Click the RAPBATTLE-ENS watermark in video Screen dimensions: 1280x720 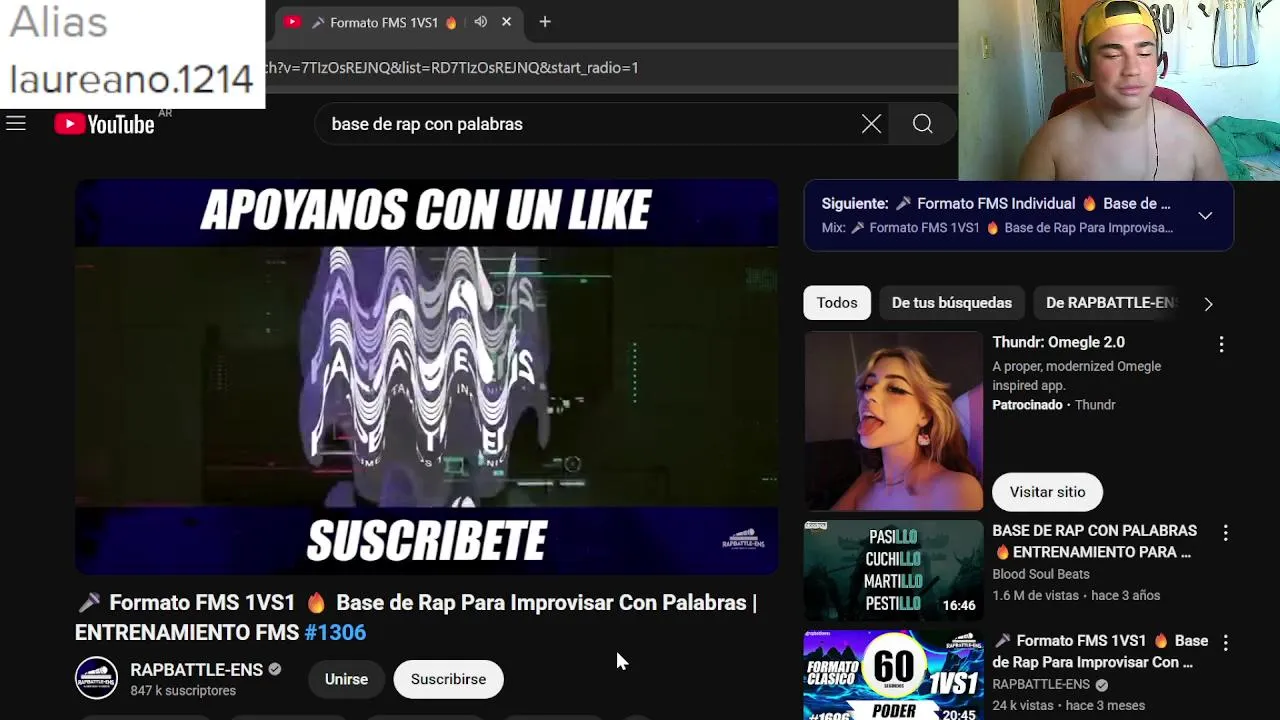coord(743,539)
